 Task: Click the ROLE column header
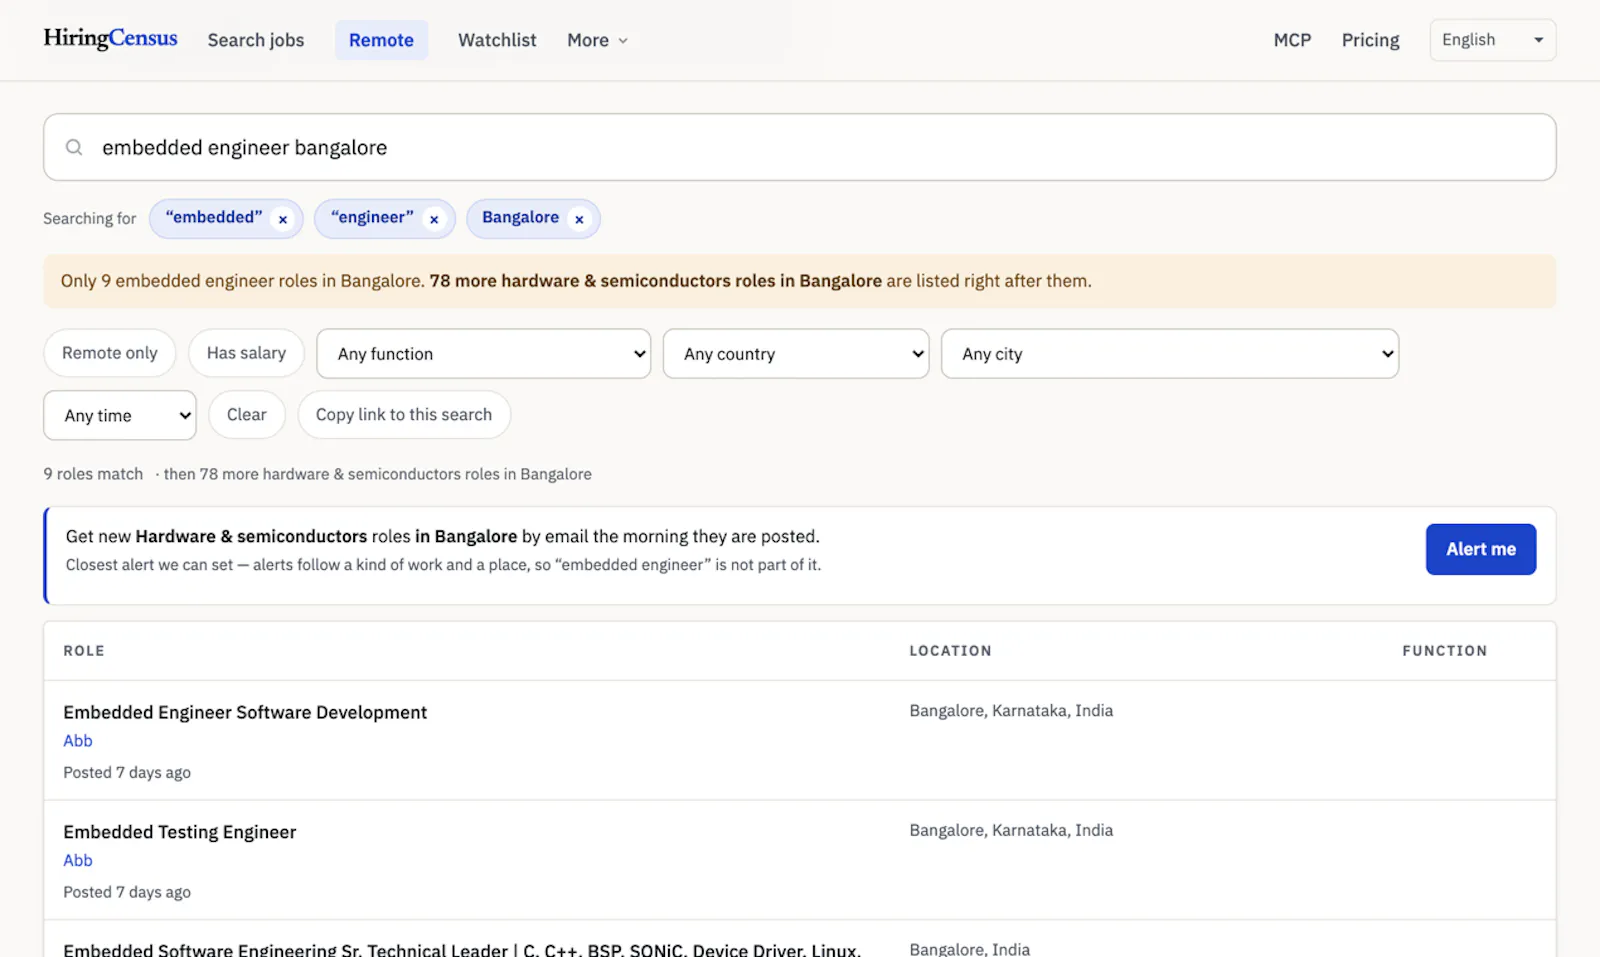84,651
